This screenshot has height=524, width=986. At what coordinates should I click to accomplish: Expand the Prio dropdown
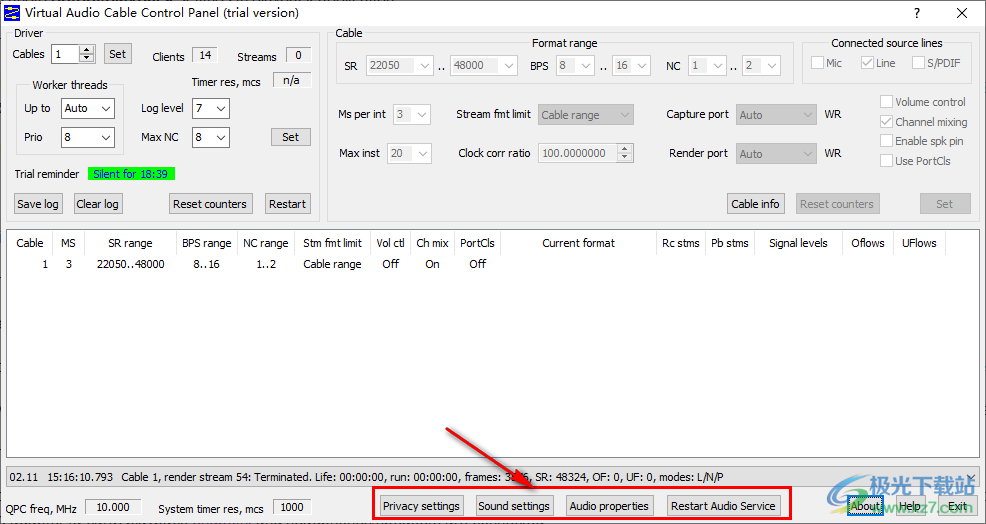[x=88, y=137]
